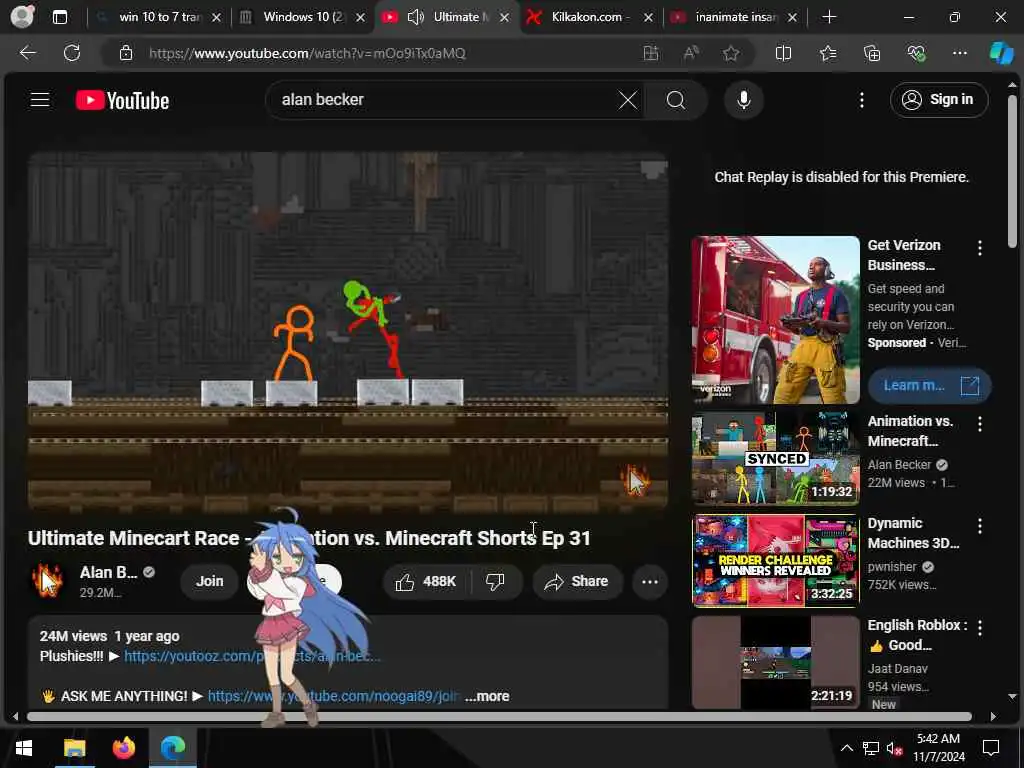
Task: Open the noogai89 join link
Action: tap(333, 696)
